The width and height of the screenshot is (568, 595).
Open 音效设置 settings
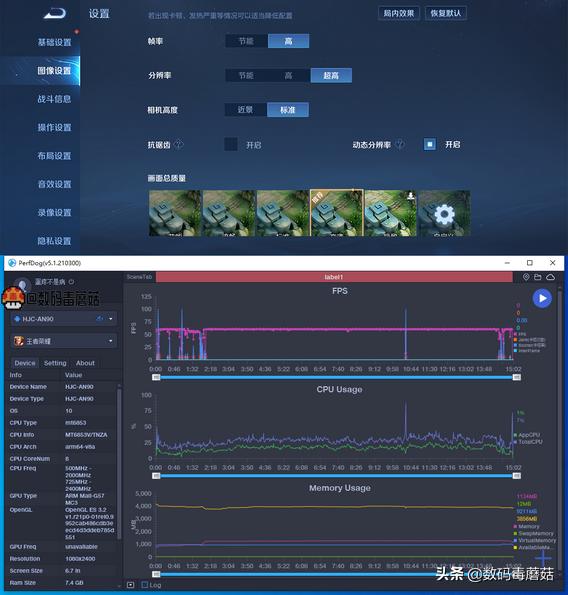point(54,184)
